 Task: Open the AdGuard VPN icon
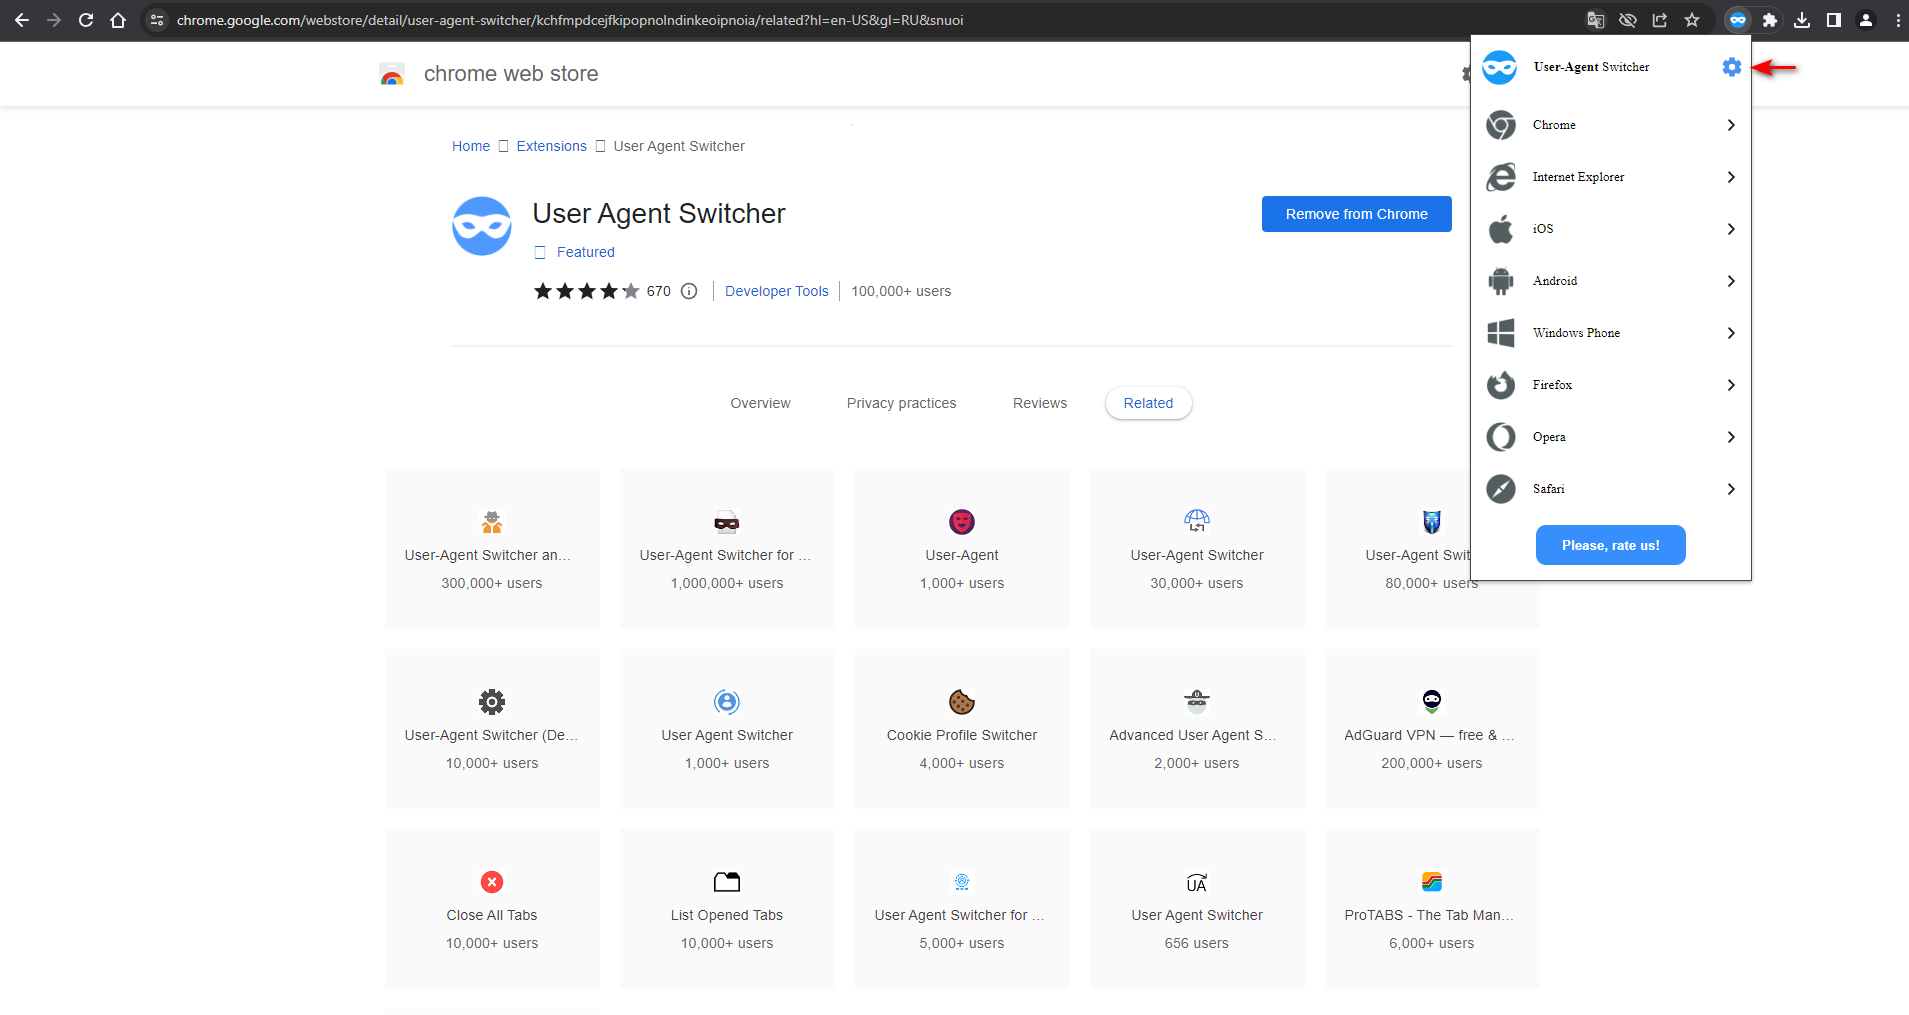(x=1432, y=702)
